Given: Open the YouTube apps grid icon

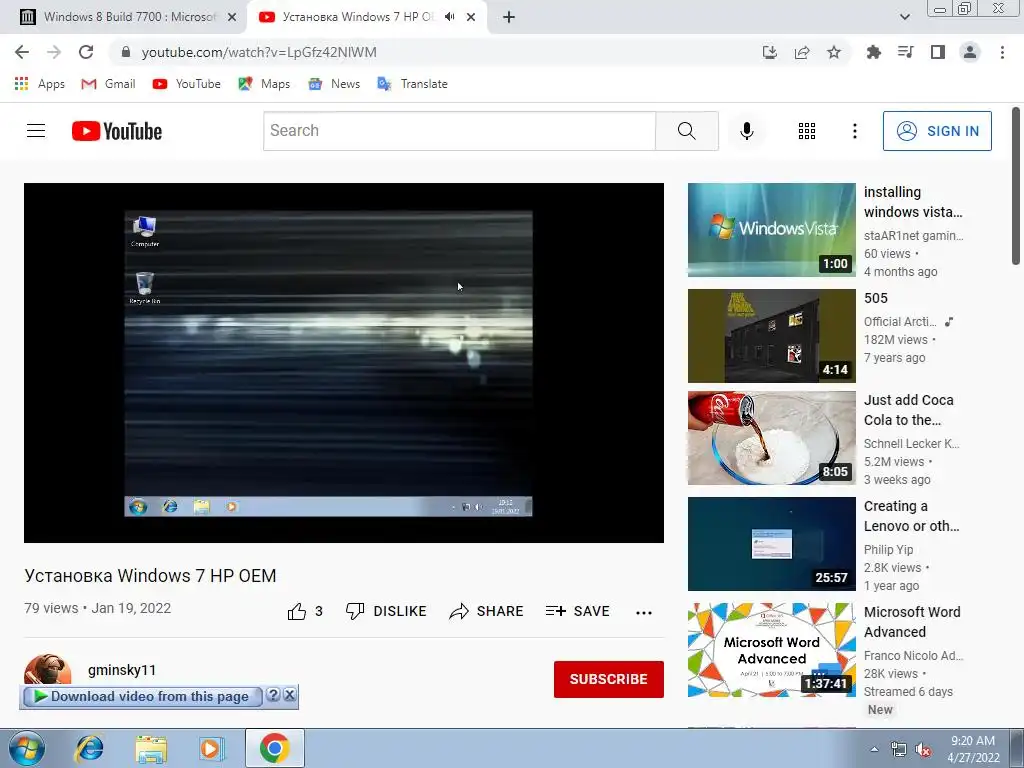Looking at the screenshot, I should click(x=807, y=131).
